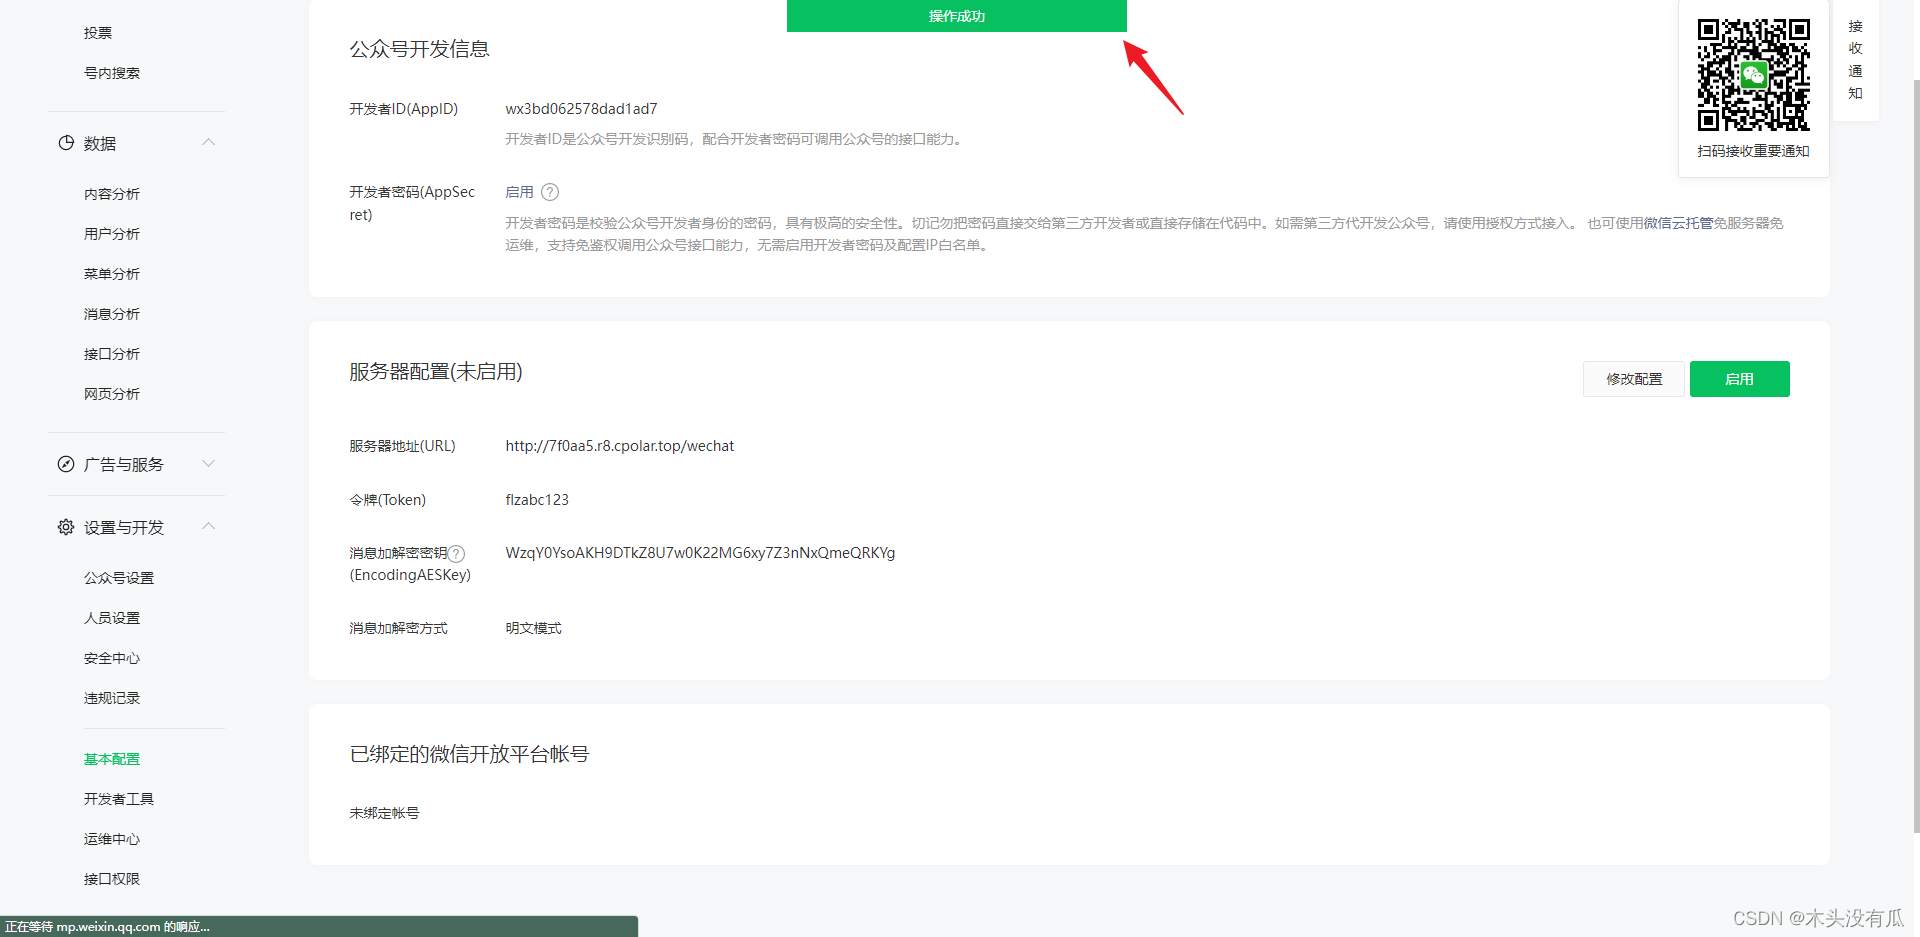Click the 扫码接收重要通知 caption
This screenshot has width=1920, height=937.
click(x=1754, y=151)
